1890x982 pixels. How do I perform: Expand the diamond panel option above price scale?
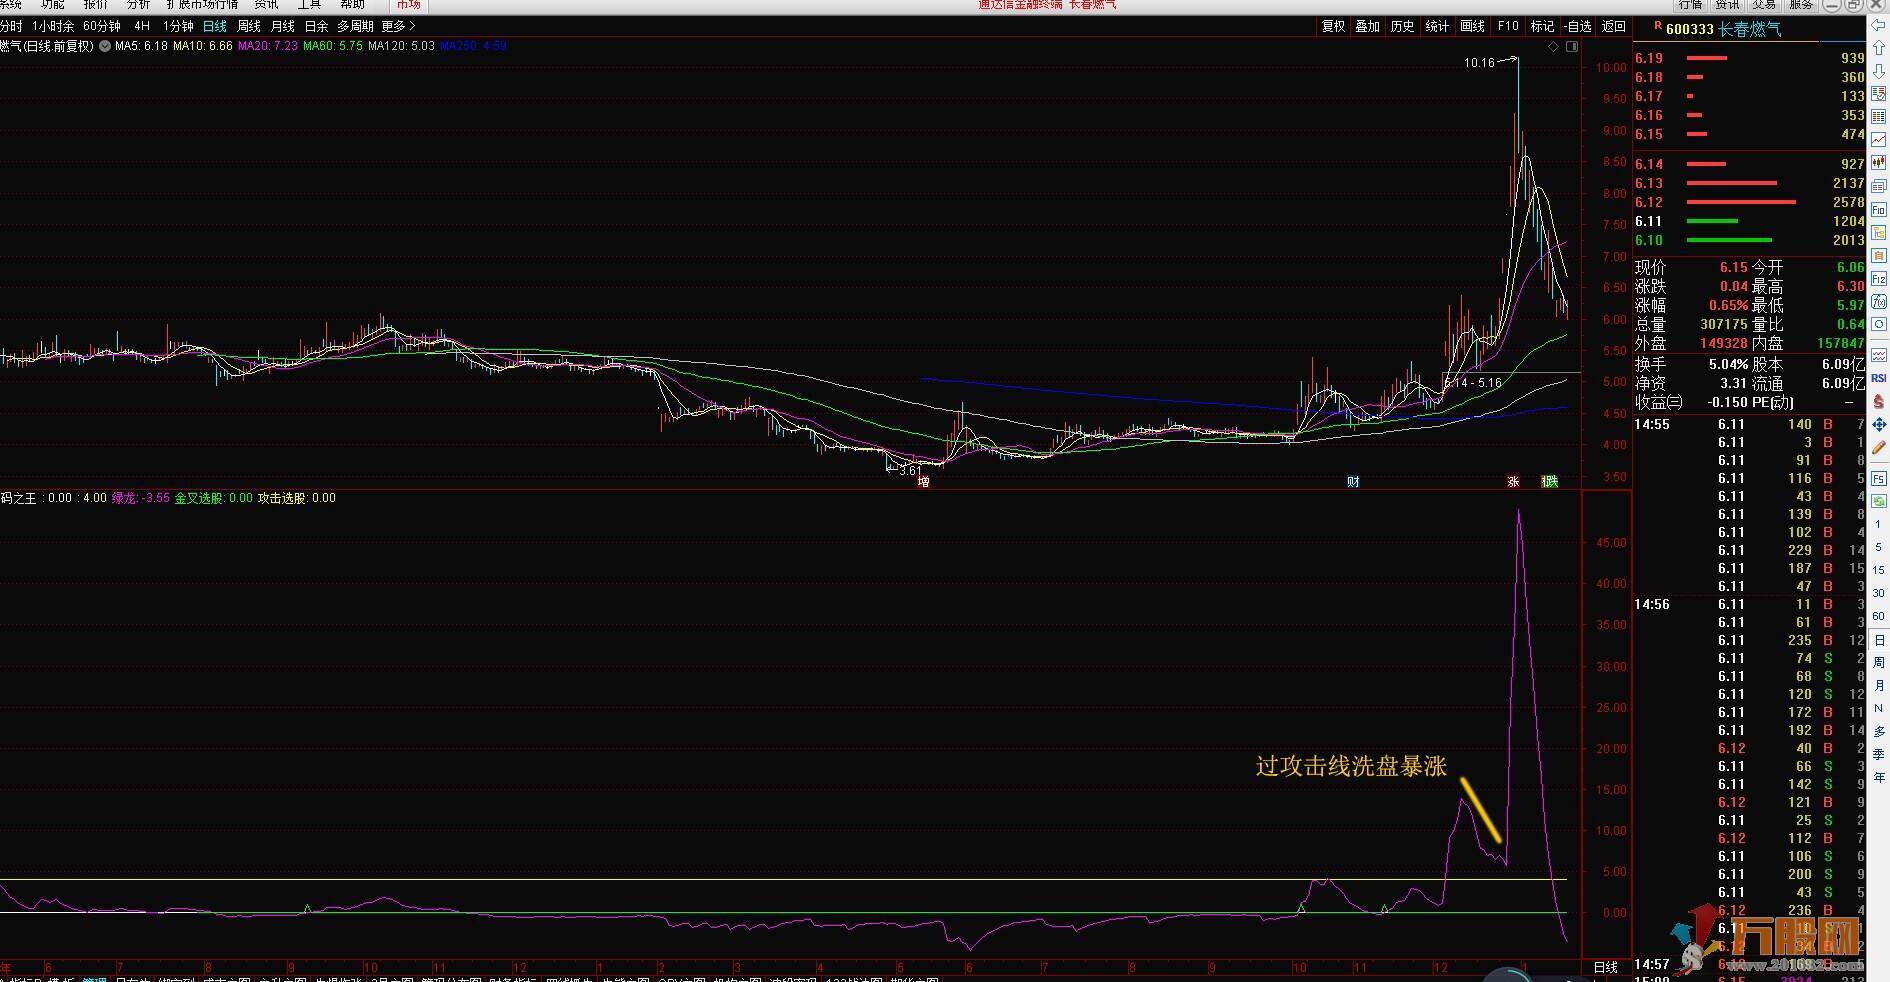click(x=1553, y=47)
